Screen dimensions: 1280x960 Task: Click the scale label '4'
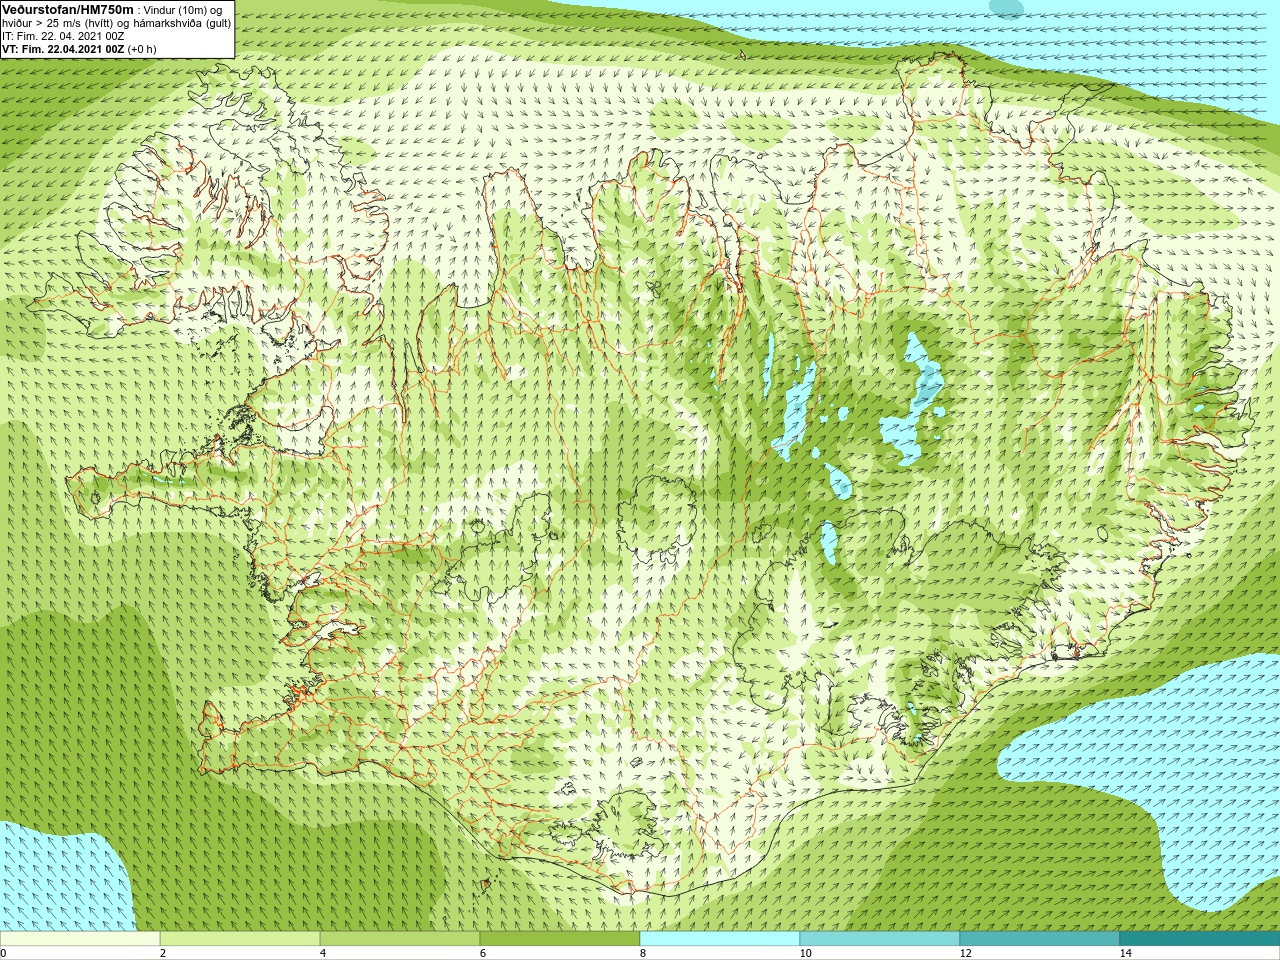[323, 953]
